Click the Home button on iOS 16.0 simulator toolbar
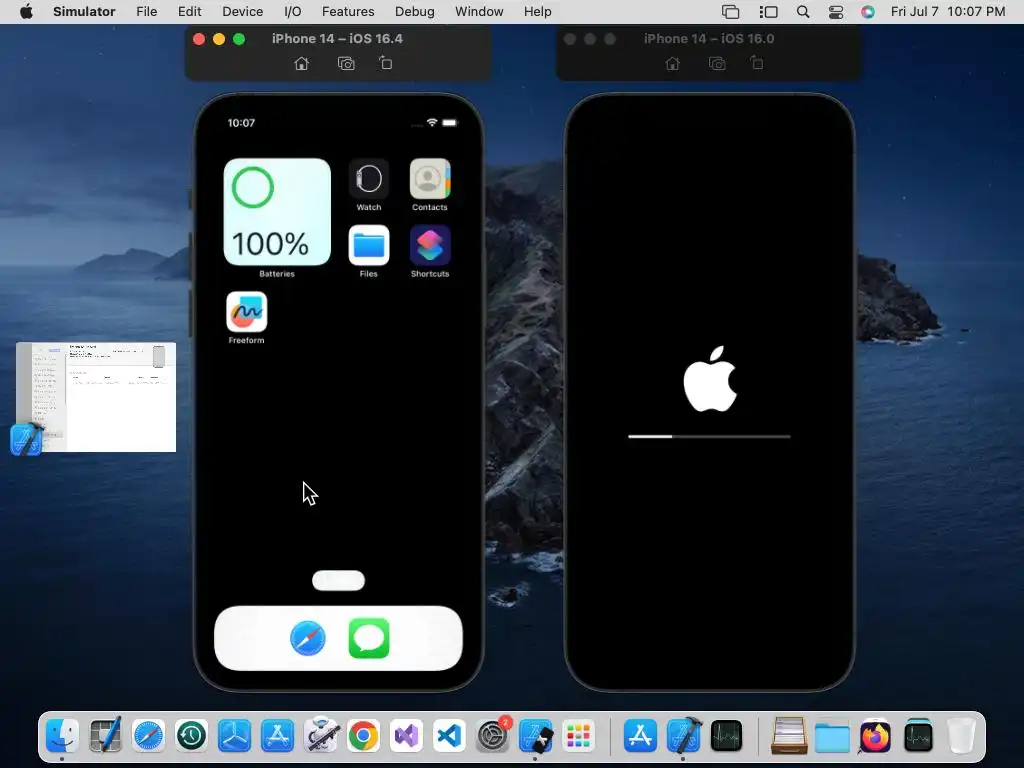1024x768 pixels. pos(672,63)
